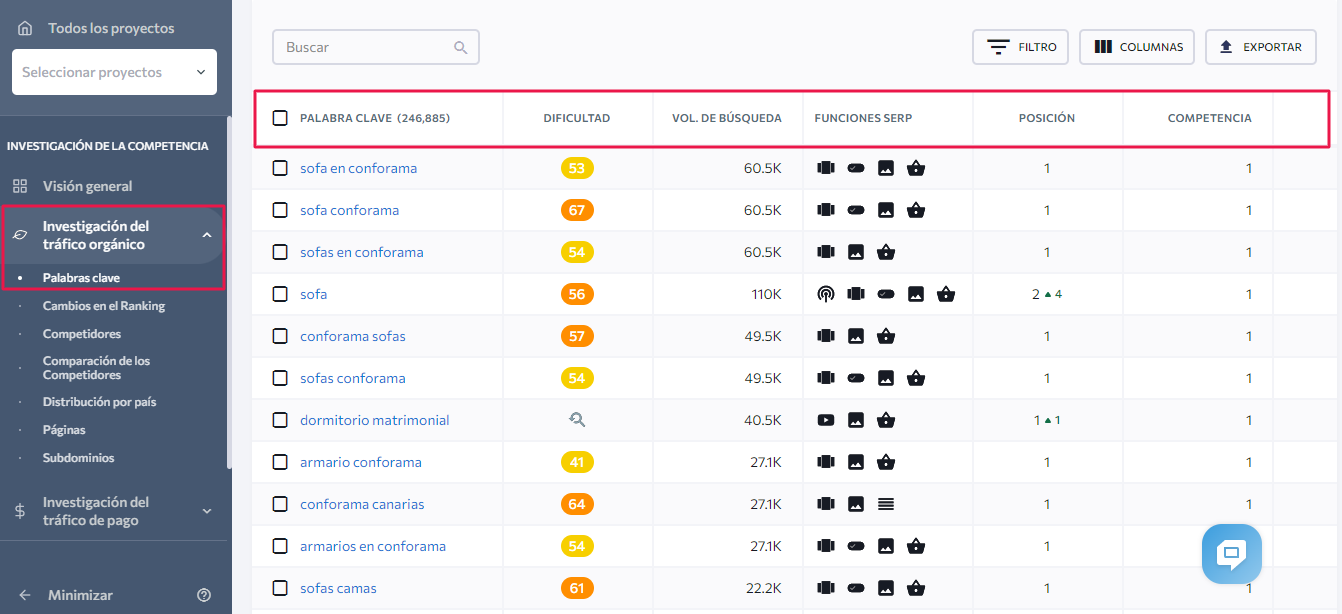1342x614 pixels.
Task: Check the box for sofa conforama
Action: [x=280, y=210]
